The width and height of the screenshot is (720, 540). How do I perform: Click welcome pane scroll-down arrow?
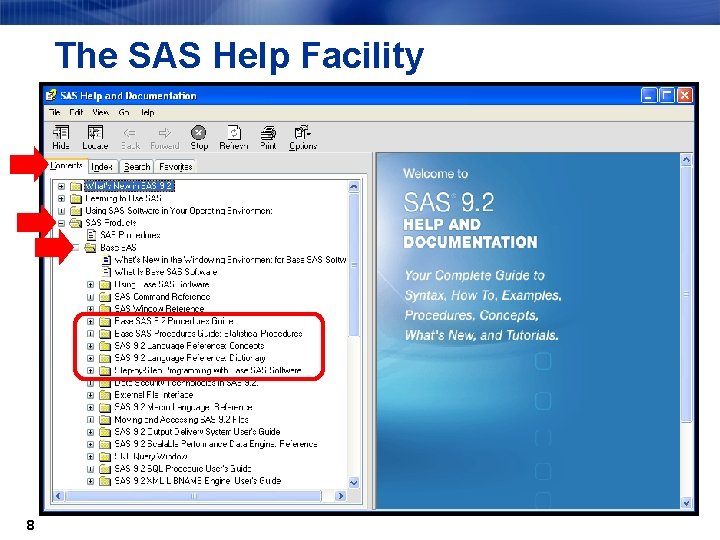pos(686,503)
